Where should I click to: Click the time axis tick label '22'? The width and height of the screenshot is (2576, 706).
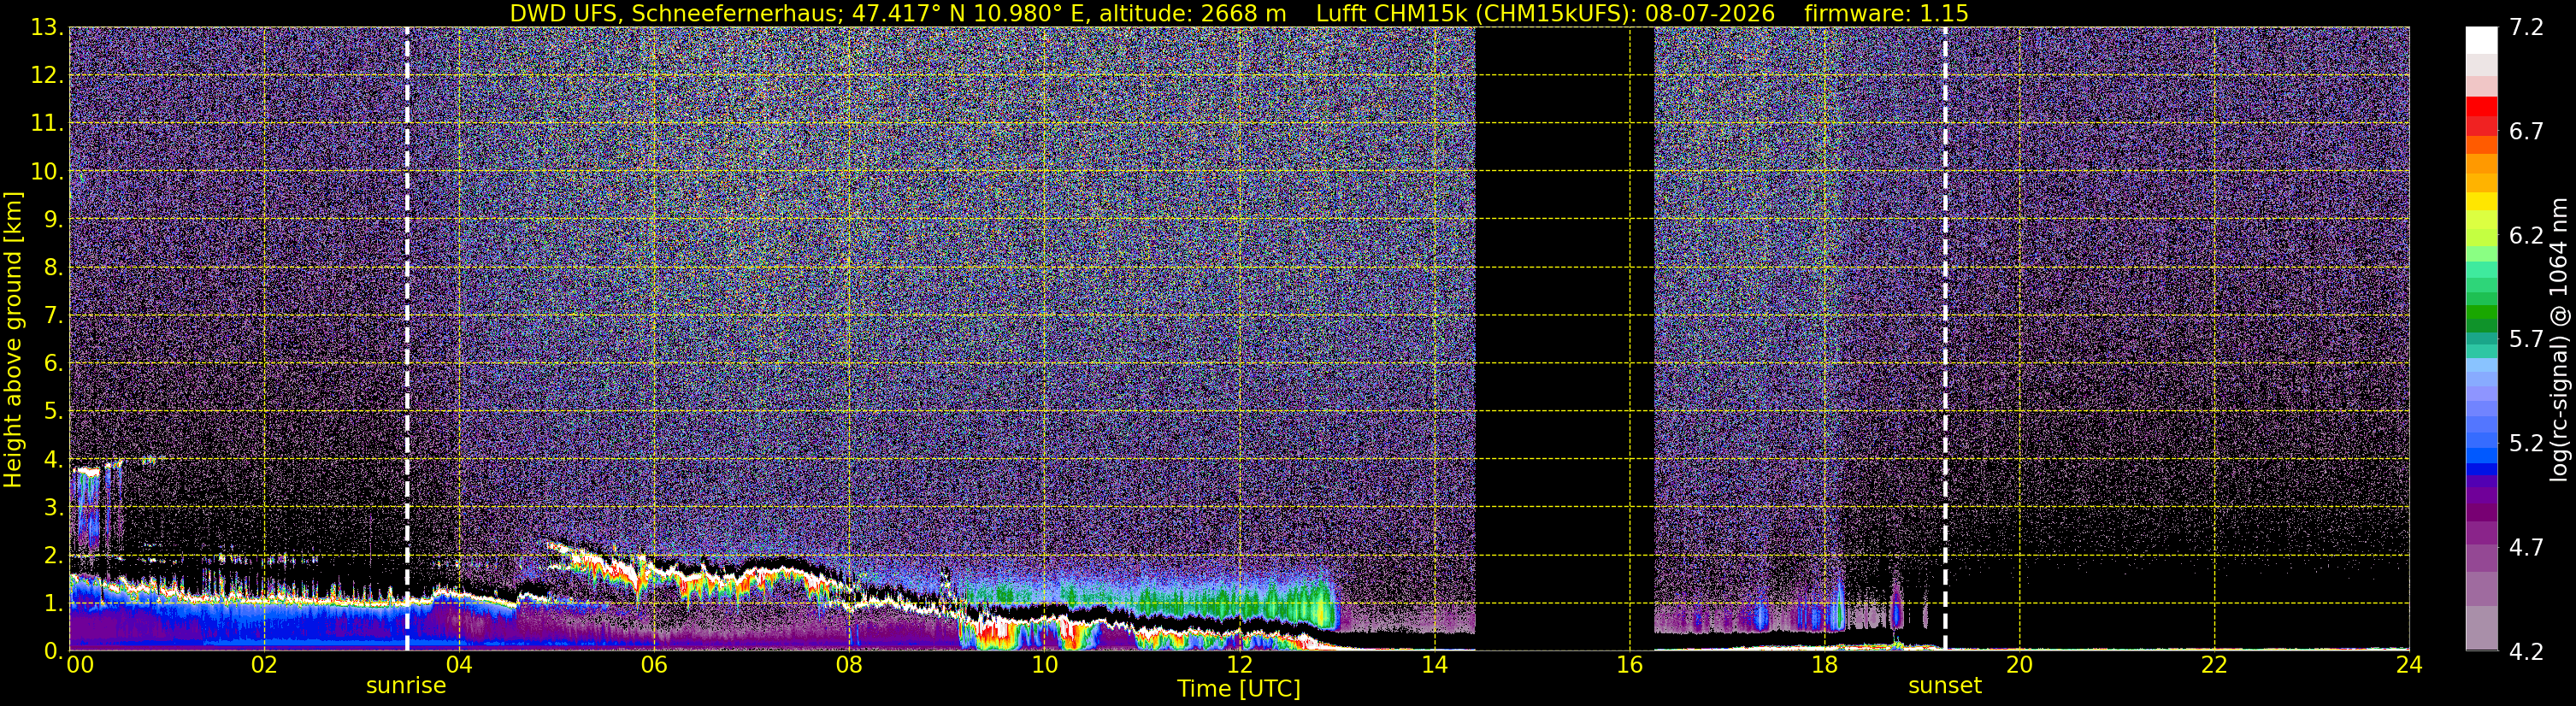click(2214, 665)
